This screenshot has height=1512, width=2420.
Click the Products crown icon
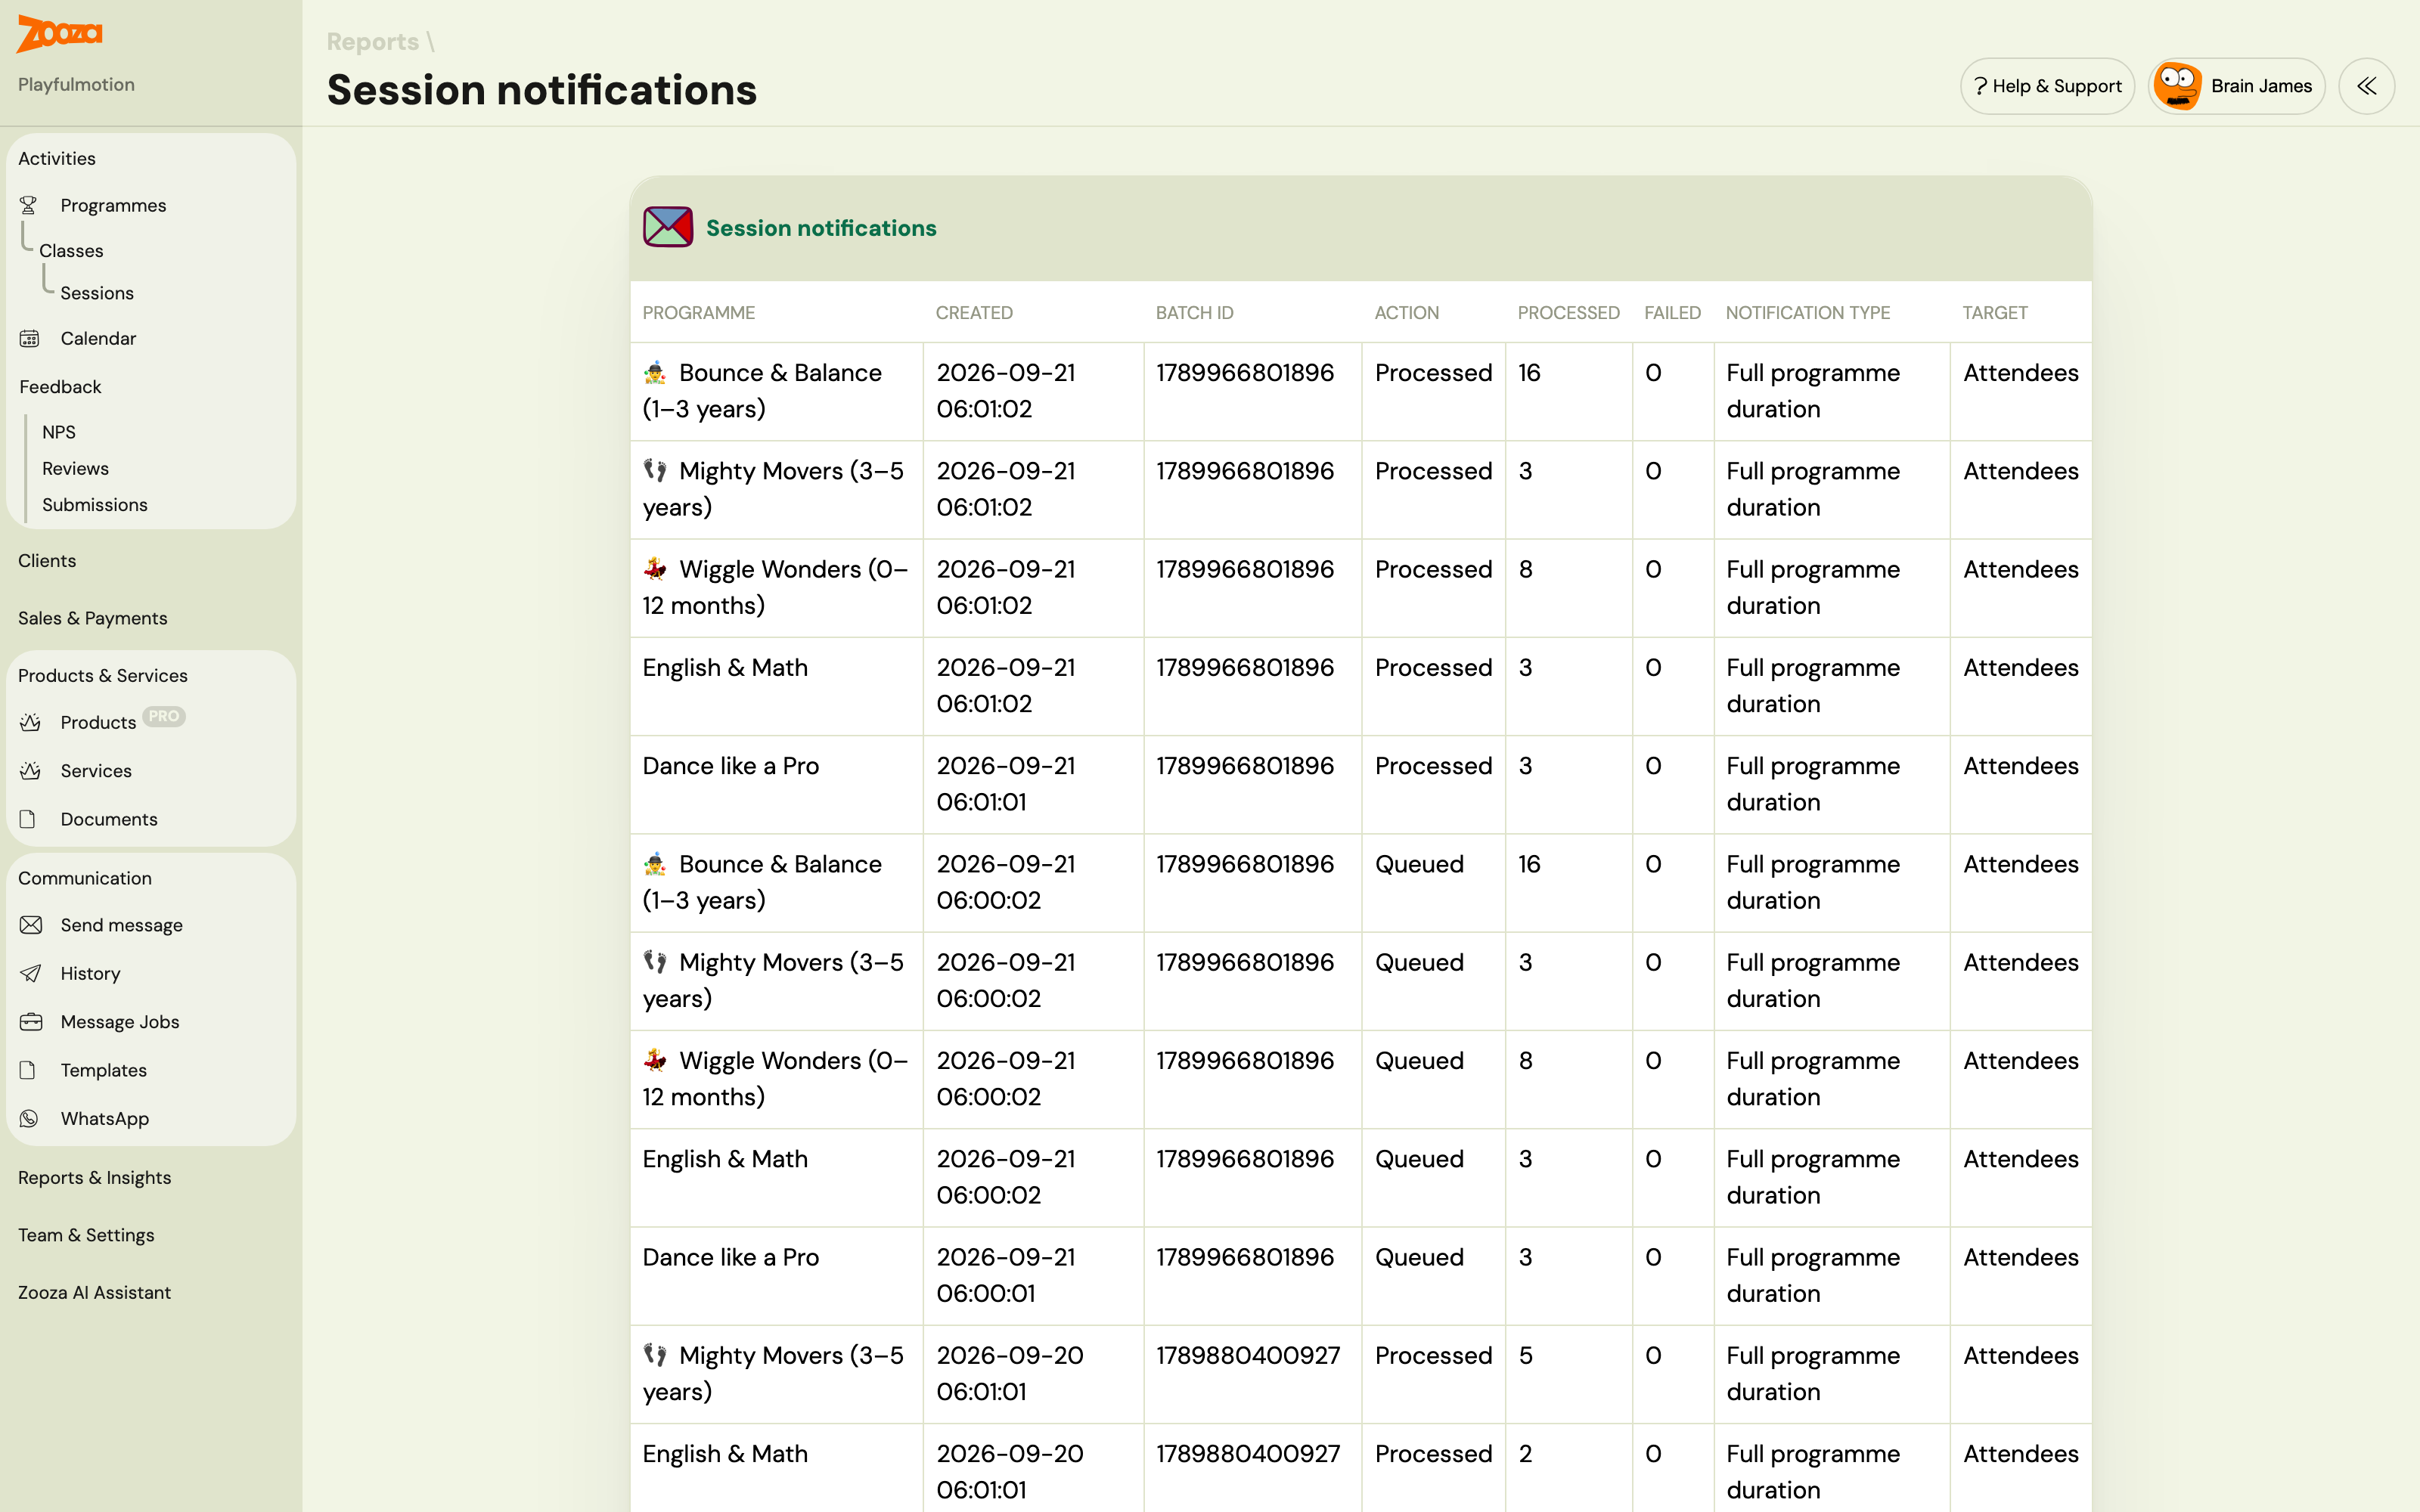(x=30, y=722)
